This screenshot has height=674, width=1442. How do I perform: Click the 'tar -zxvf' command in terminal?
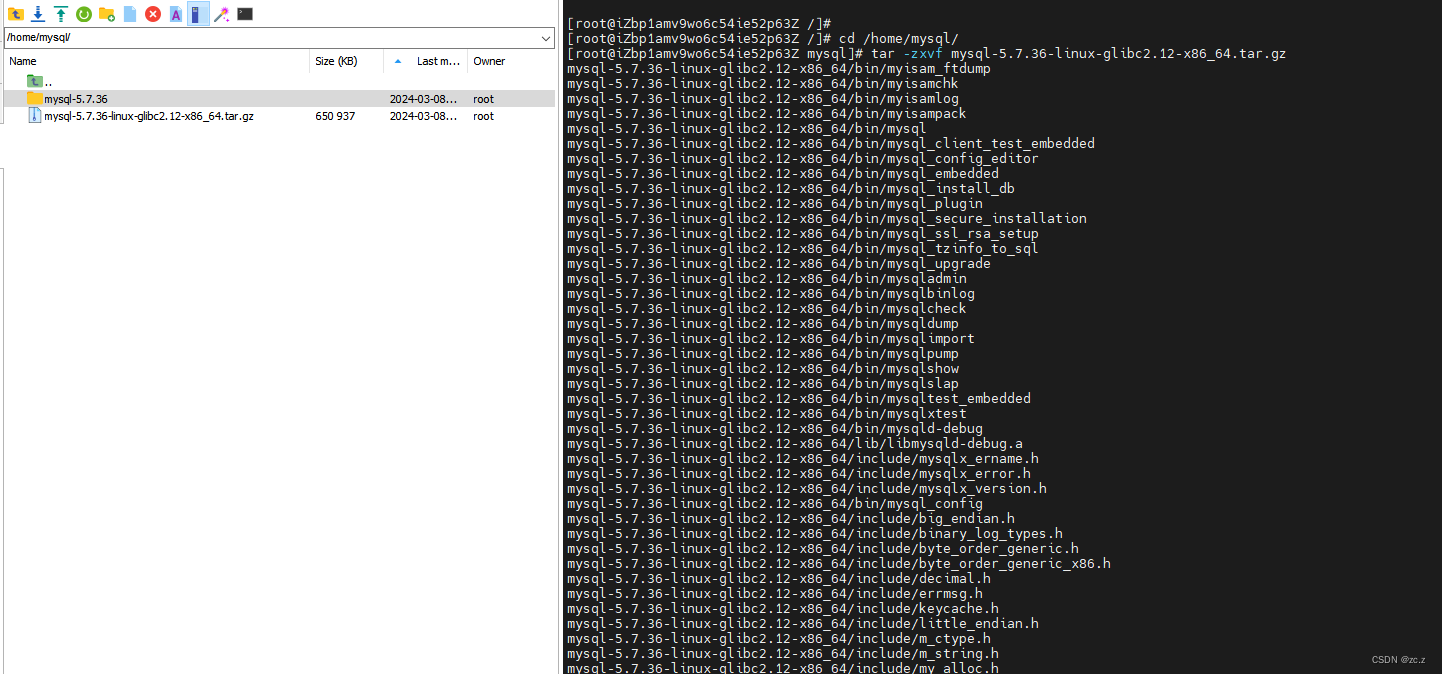point(907,53)
